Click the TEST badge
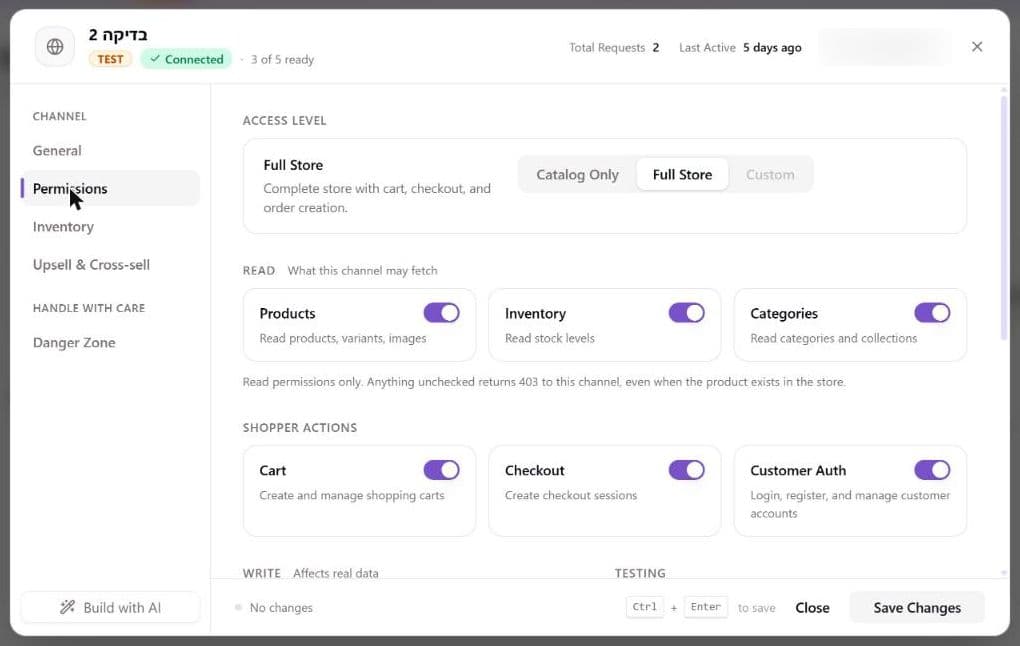This screenshot has height=646, width=1020. 110,59
